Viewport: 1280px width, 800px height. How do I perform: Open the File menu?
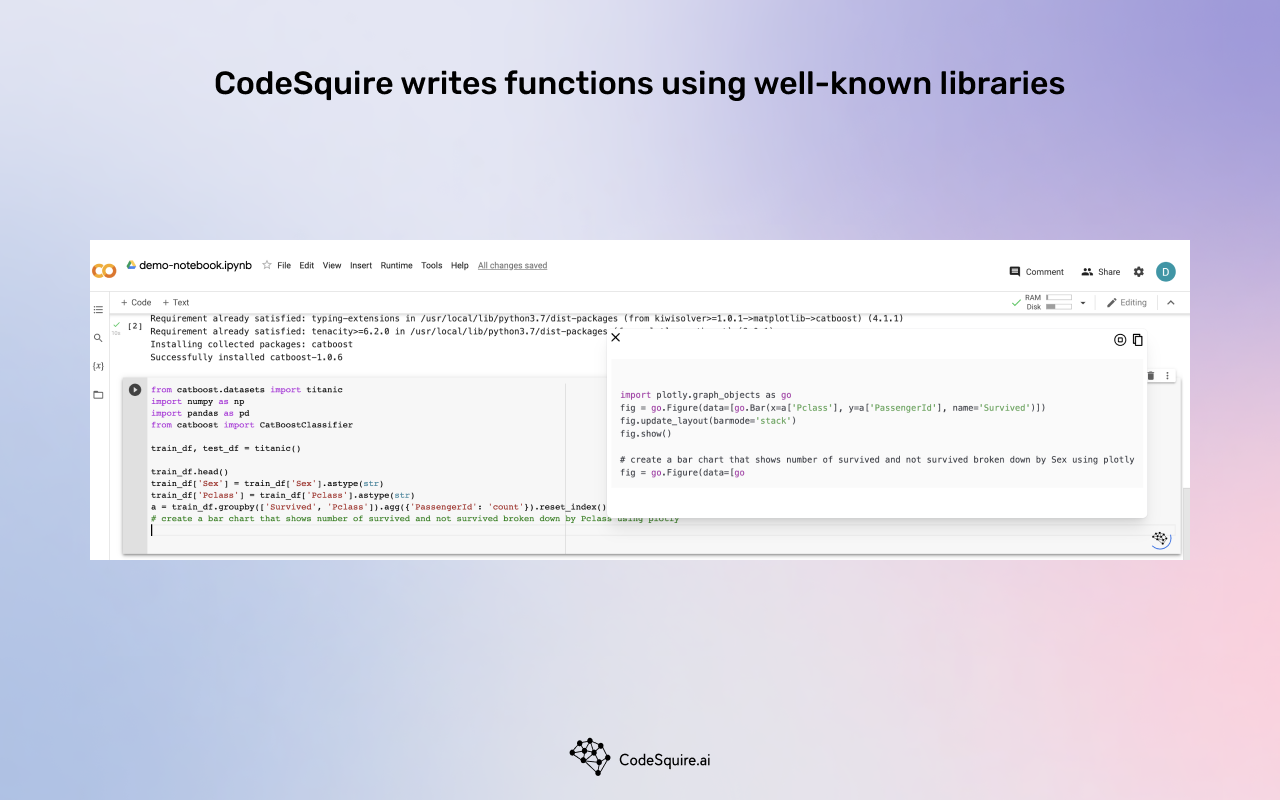pos(284,266)
